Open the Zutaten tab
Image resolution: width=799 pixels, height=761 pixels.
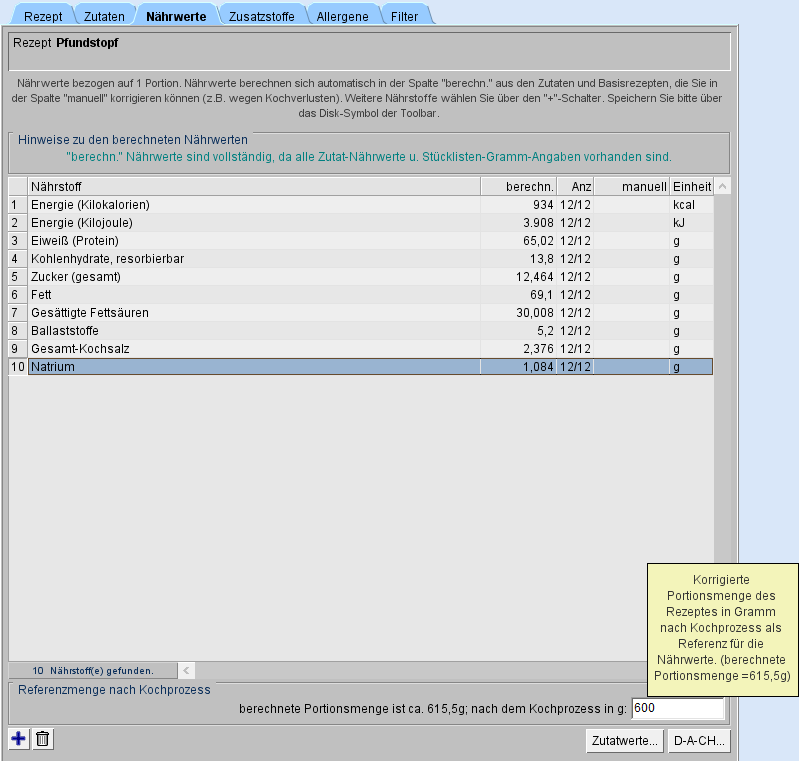(x=103, y=16)
